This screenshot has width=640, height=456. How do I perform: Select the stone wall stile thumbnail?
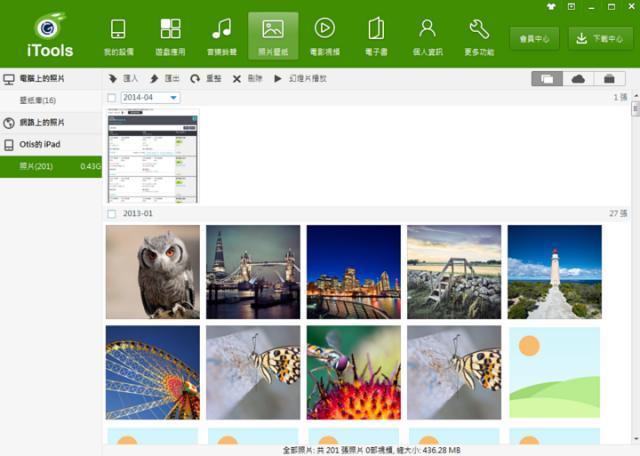(454, 272)
